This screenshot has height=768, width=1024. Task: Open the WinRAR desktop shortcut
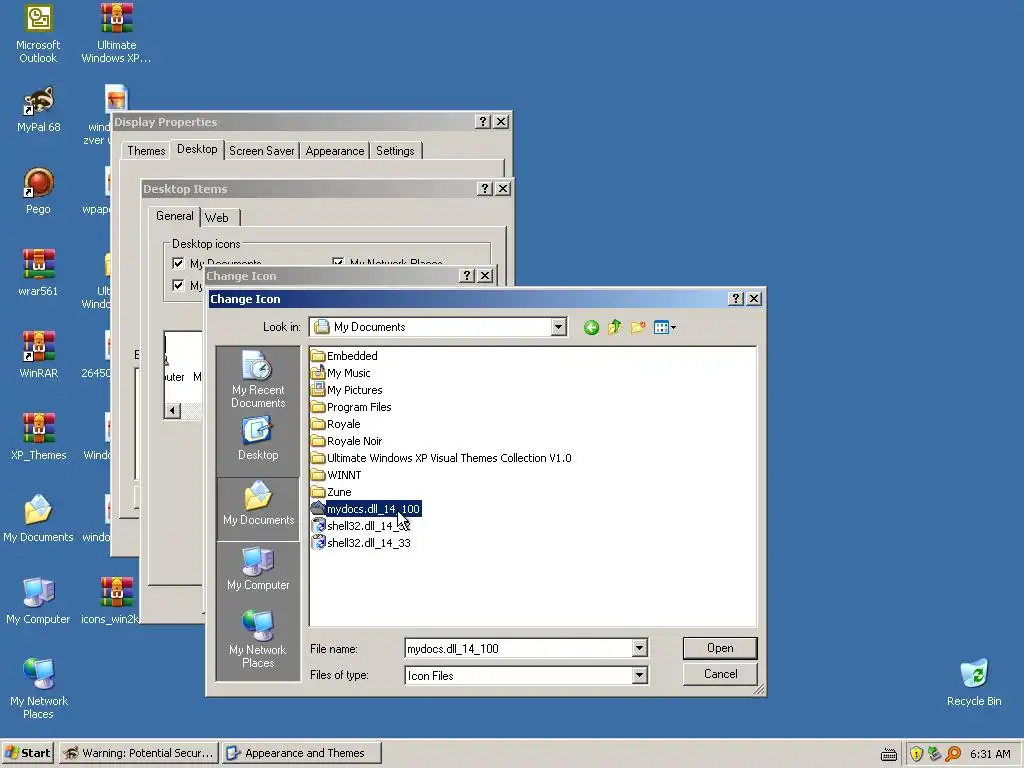coord(38,355)
